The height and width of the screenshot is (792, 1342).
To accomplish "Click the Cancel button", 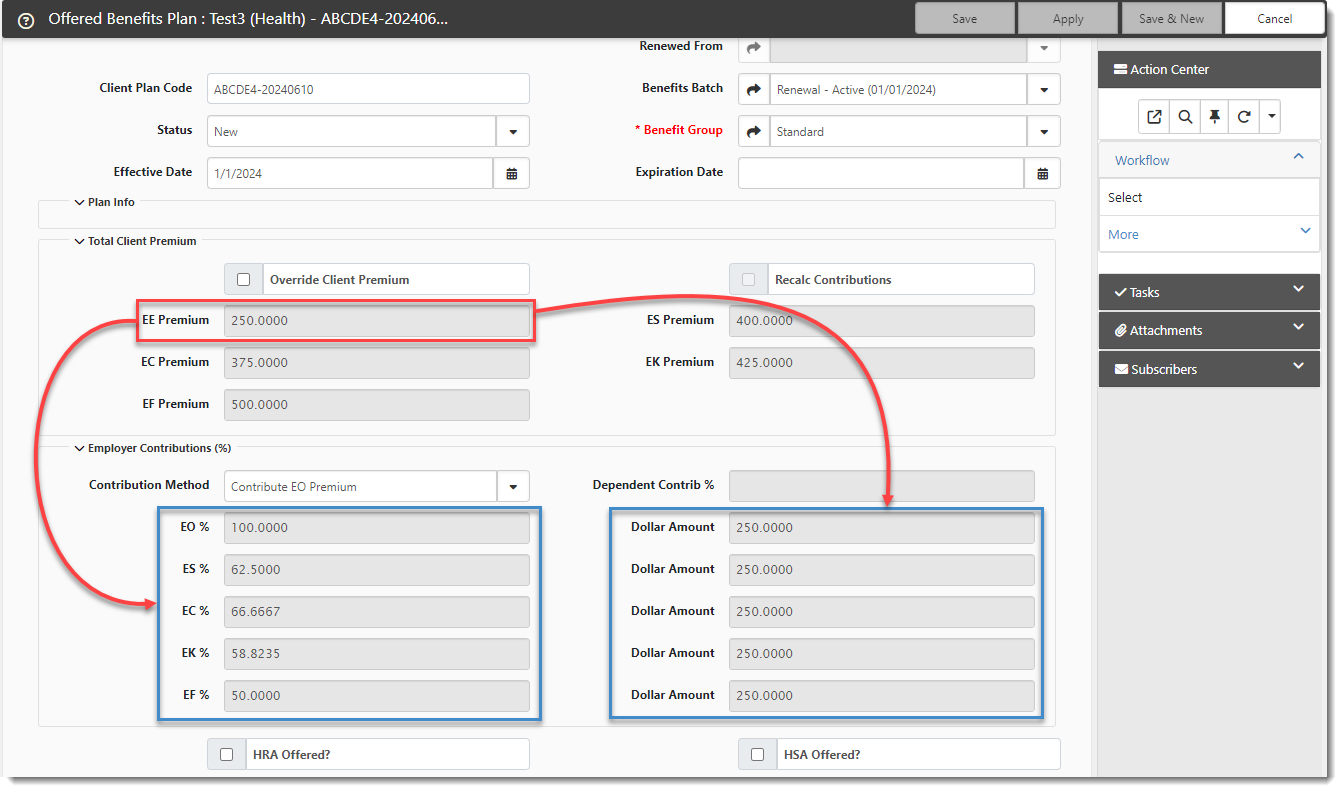I will tap(1274, 19).
